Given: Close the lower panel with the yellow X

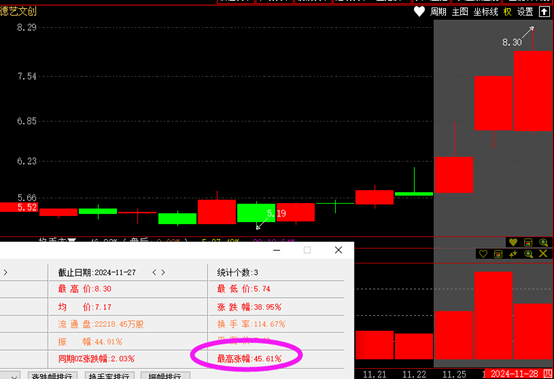Looking at the screenshot, I should coord(543,254).
